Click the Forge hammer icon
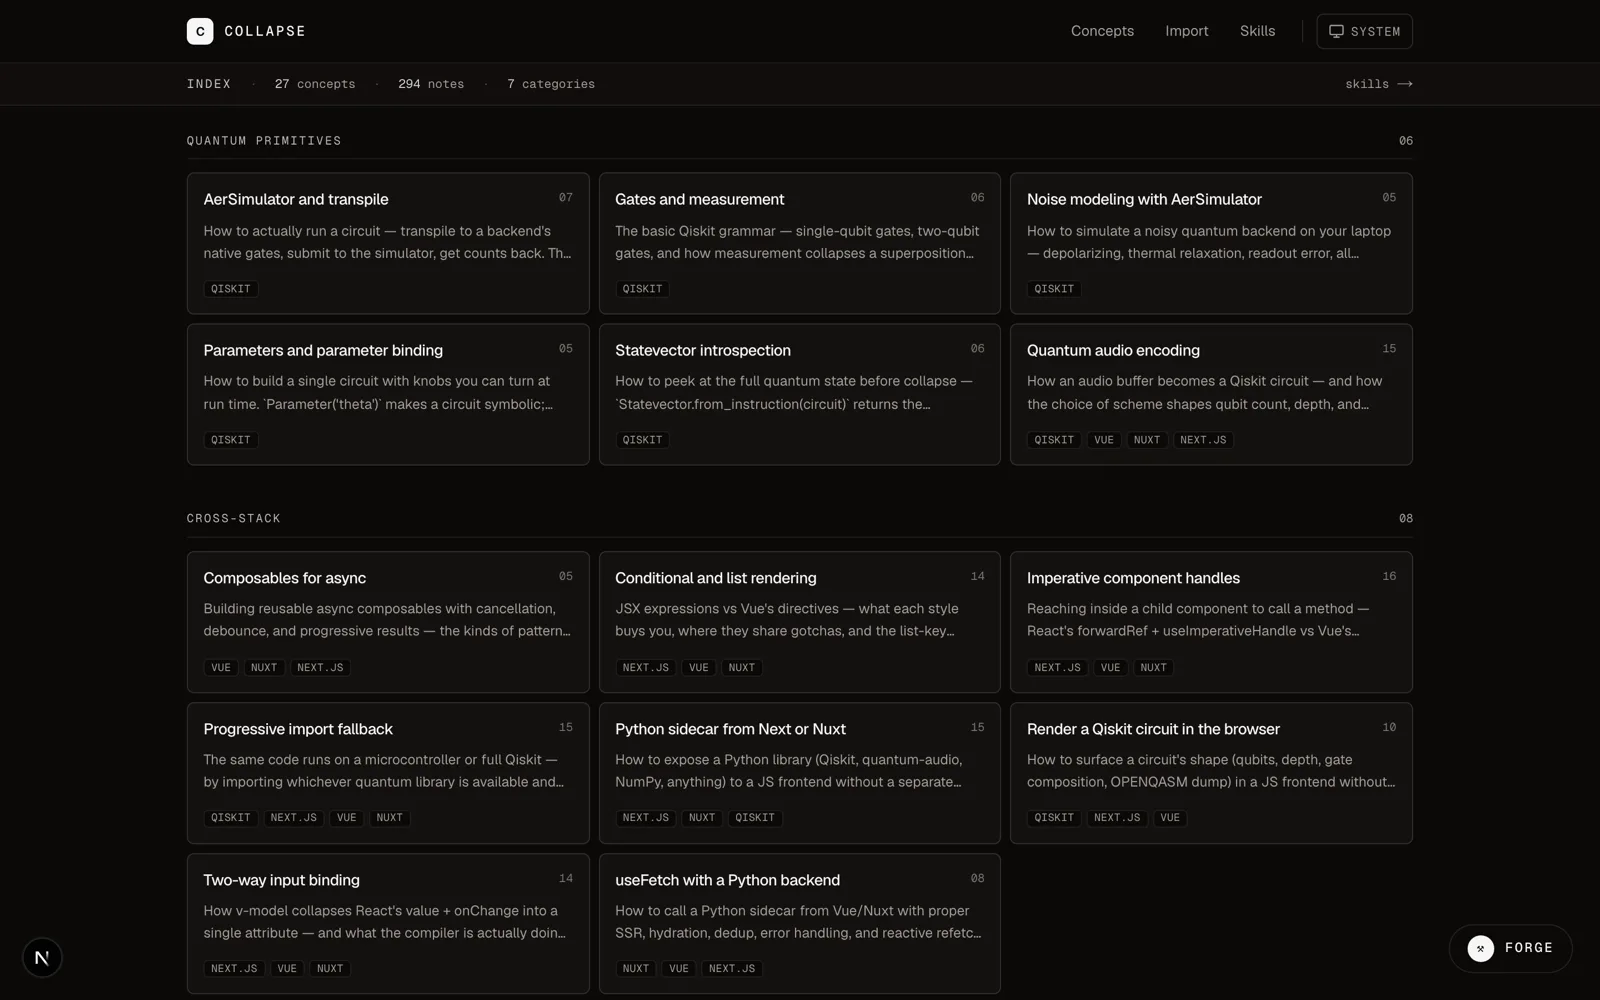The height and width of the screenshot is (1000, 1600). coord(1481,948)
